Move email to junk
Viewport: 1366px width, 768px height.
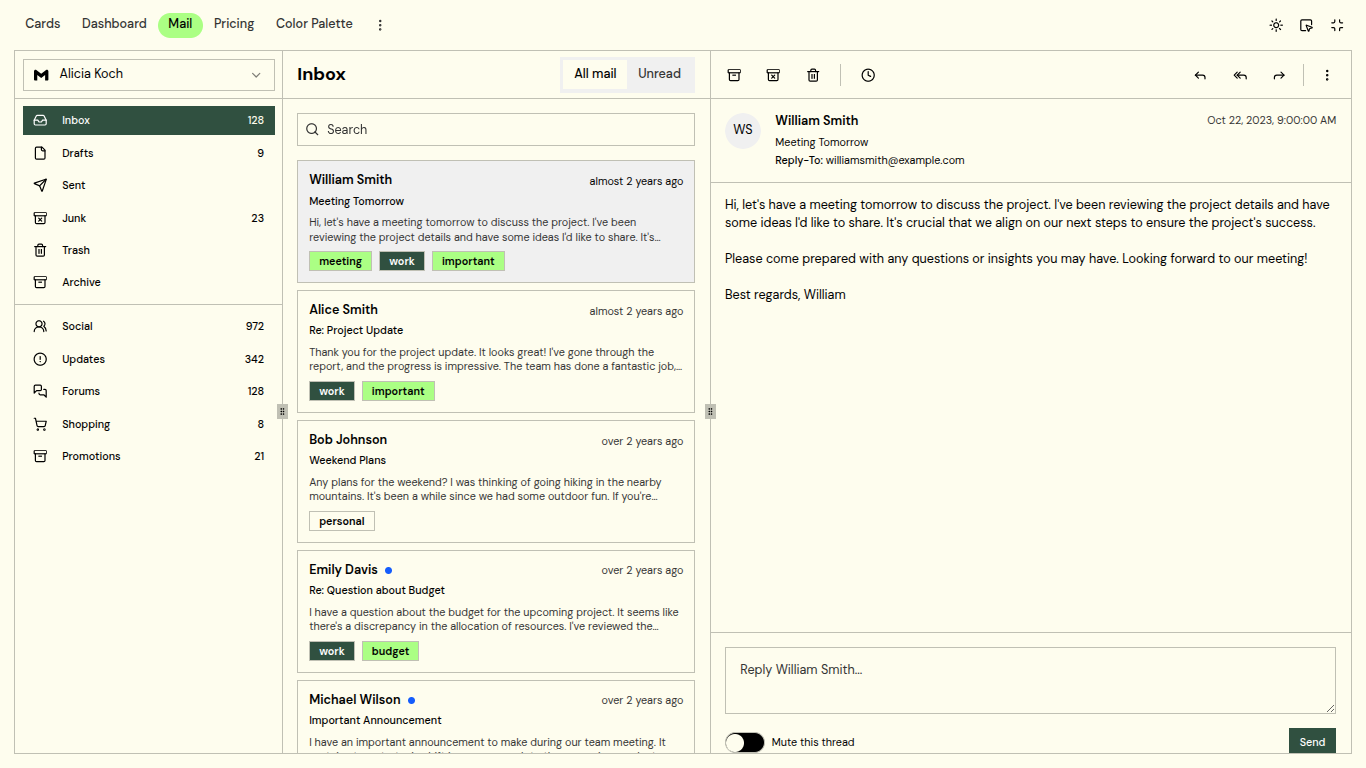tap(773, 75)
